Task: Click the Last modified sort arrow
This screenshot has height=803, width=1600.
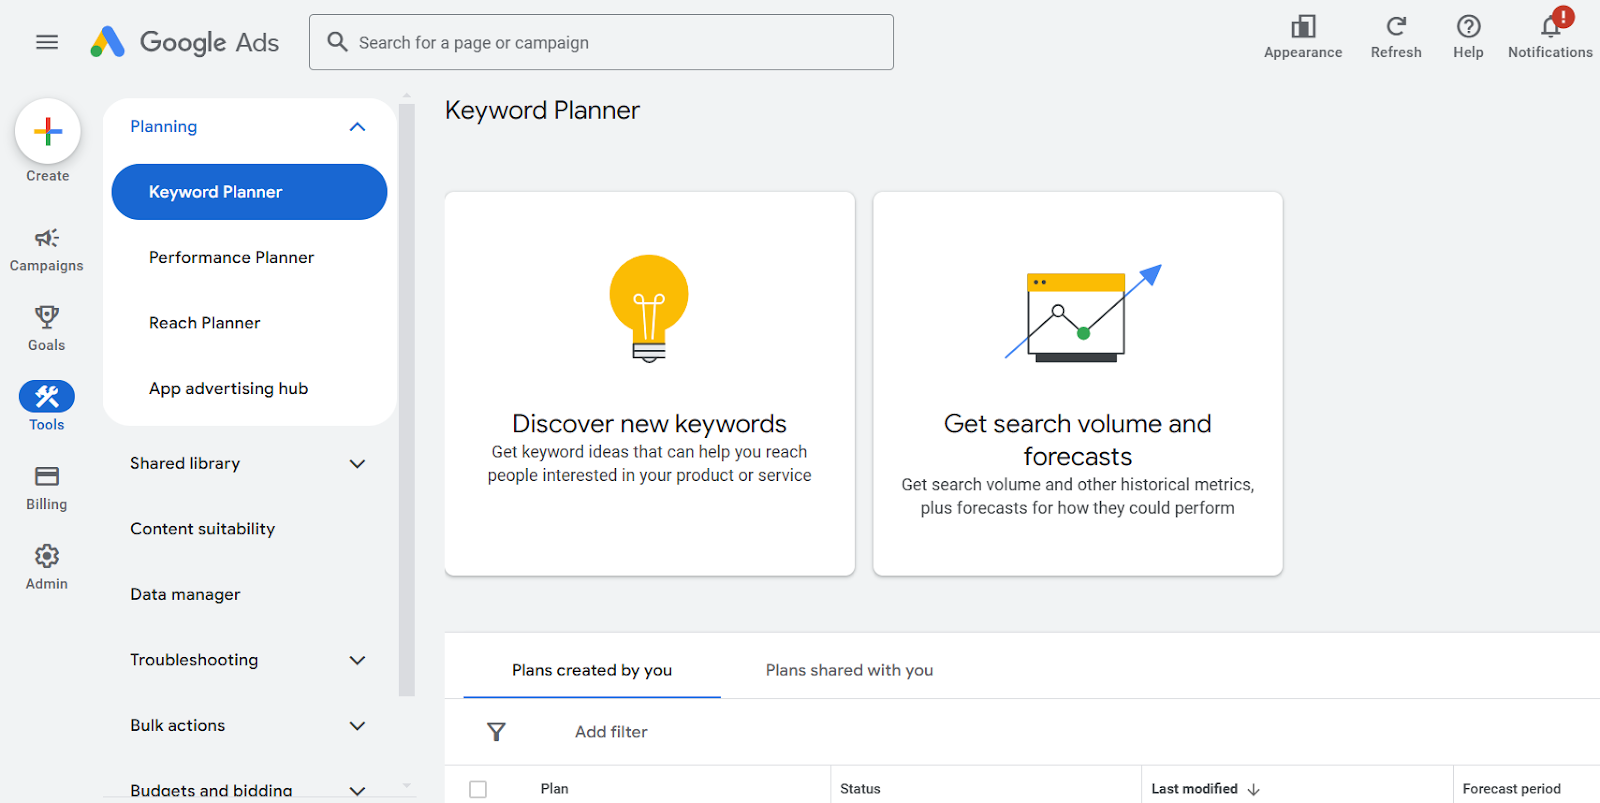Action: click(x=1254, y=789)
